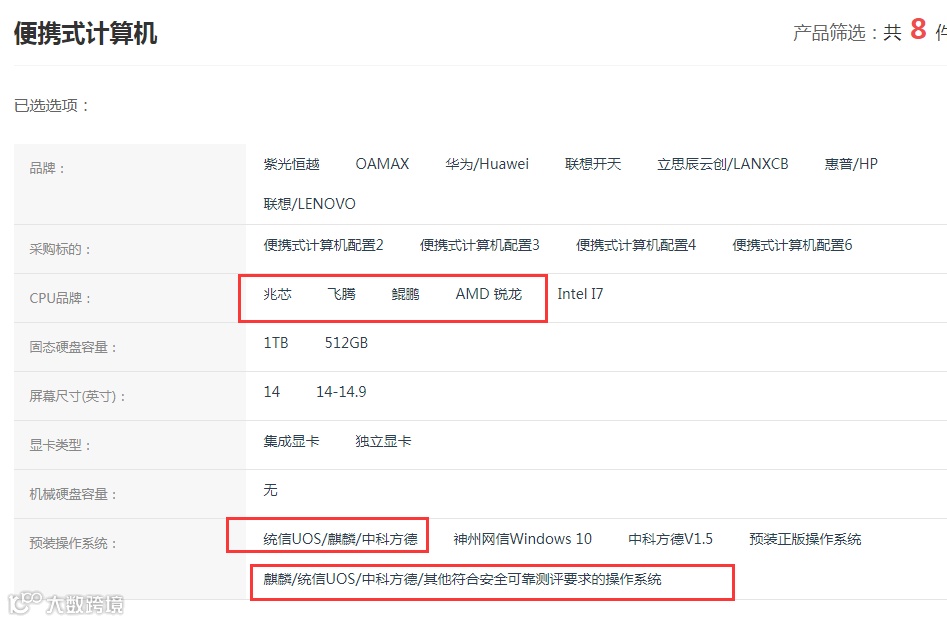
Task: Click the 已选选项 label
Action: (x=52, y=106)
